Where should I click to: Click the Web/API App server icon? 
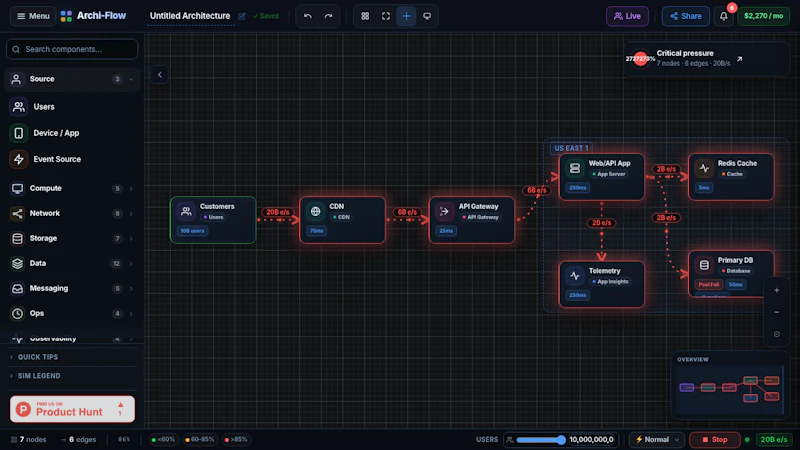[574, 168]
